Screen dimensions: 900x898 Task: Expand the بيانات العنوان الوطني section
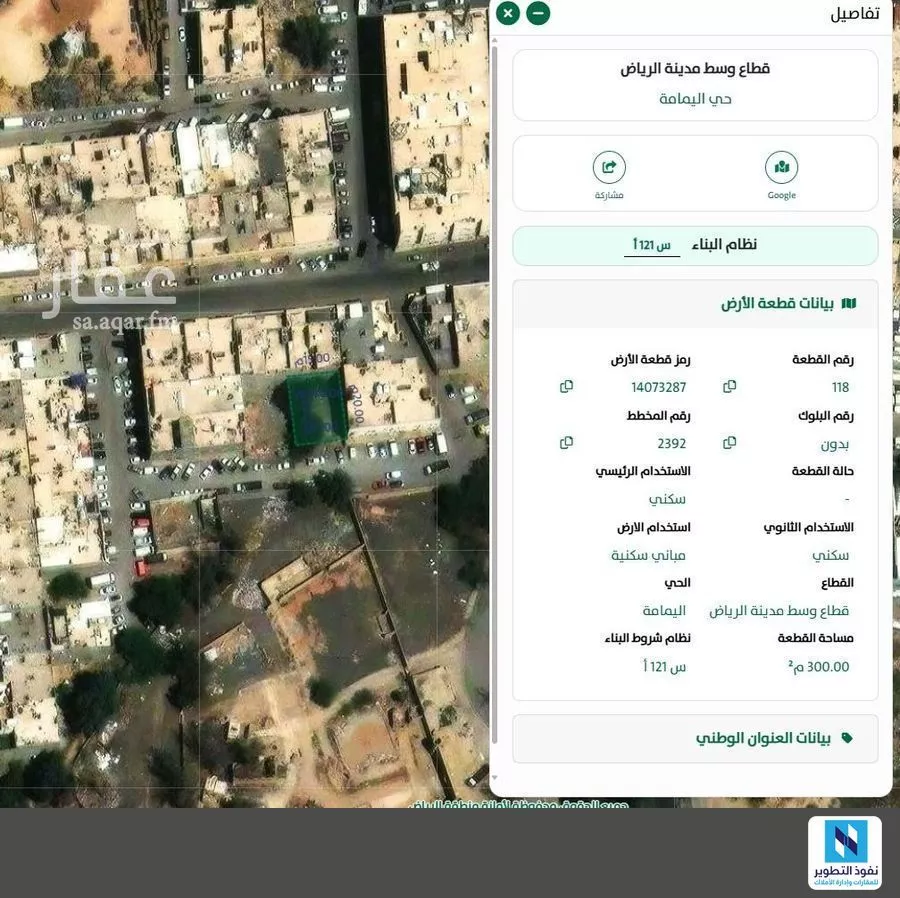point(695,738)
